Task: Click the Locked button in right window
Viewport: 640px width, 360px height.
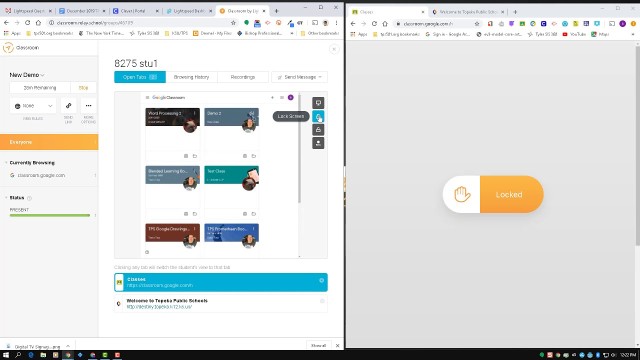Action: tap(511, 194)
